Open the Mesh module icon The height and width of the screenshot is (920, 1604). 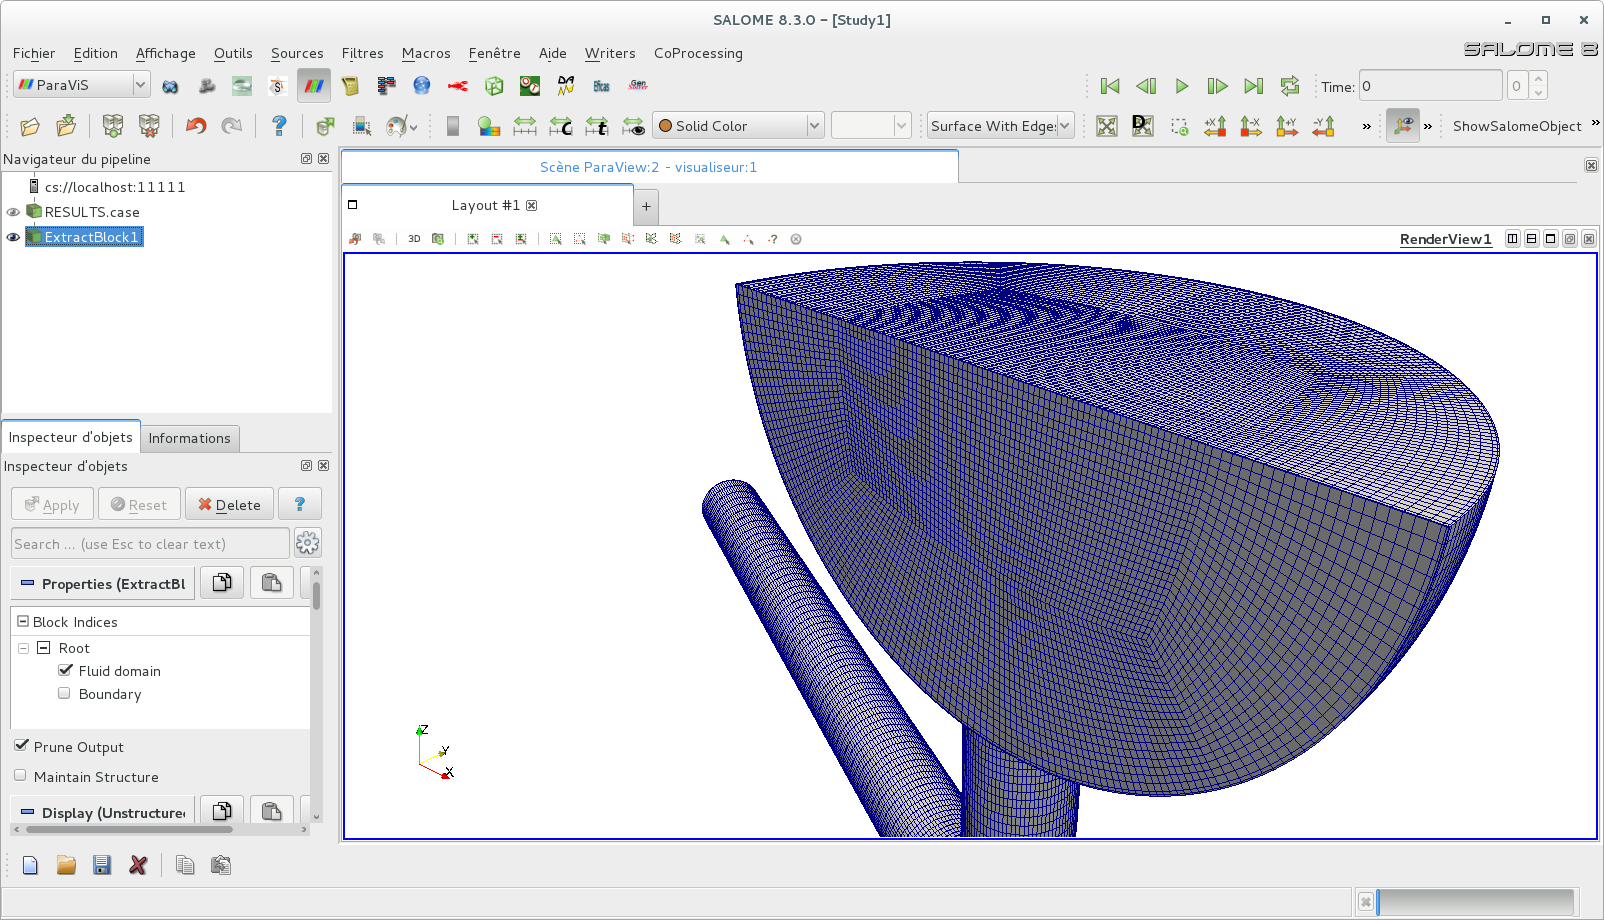[x=207, y=86]
